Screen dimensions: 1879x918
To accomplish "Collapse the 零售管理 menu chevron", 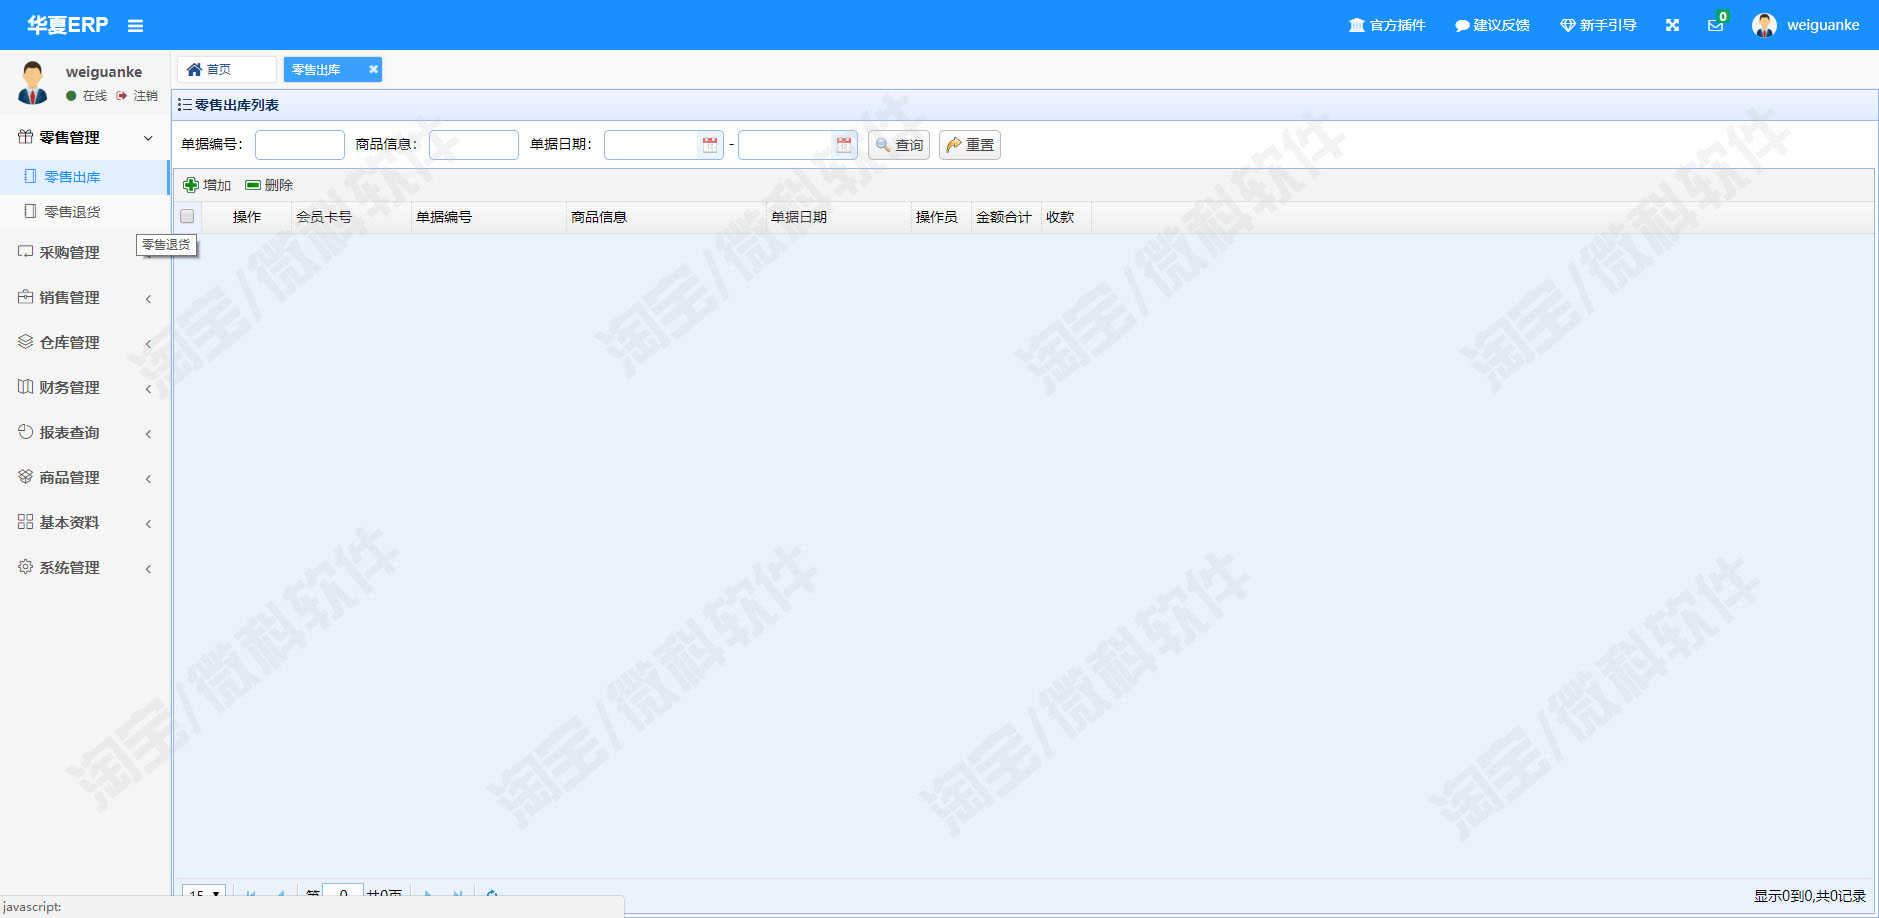I will click(148, 138).
